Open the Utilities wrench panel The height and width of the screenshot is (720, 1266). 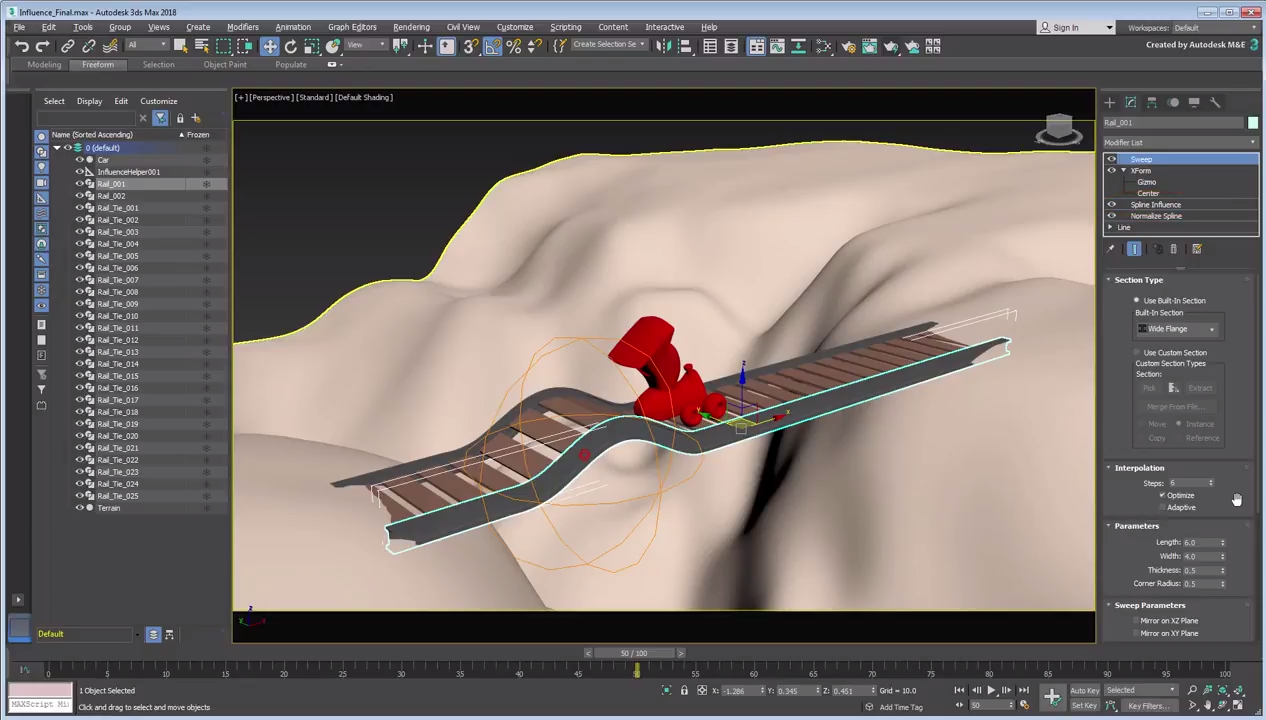(x=1215, y=102)
